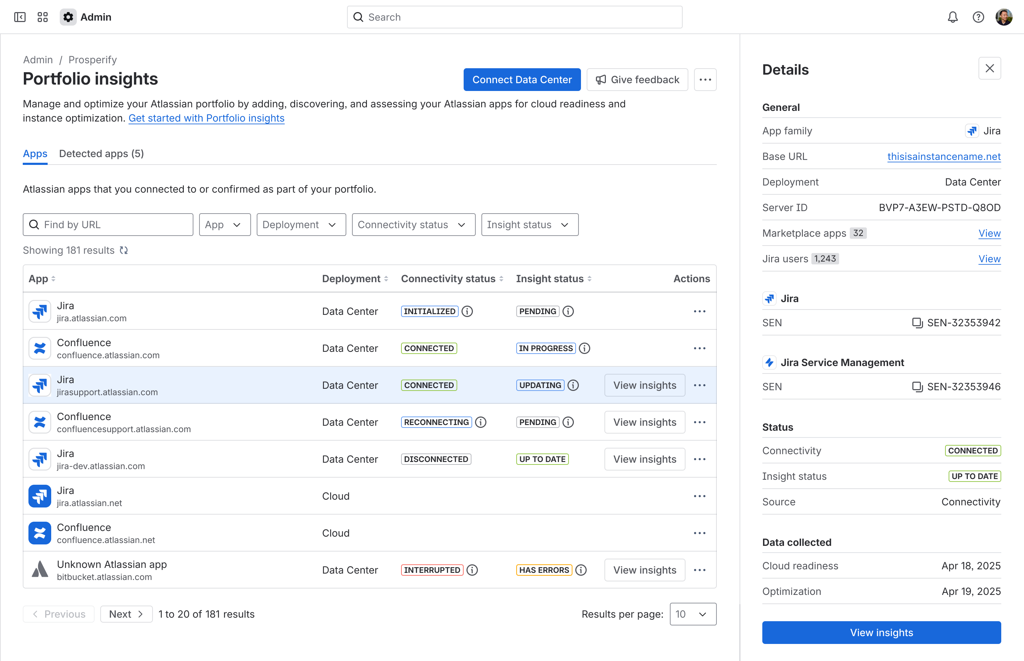Open actions menu for jira.atlassian.net row
Viewport: 1024px width, 661px height.
(x=699, y=496)
